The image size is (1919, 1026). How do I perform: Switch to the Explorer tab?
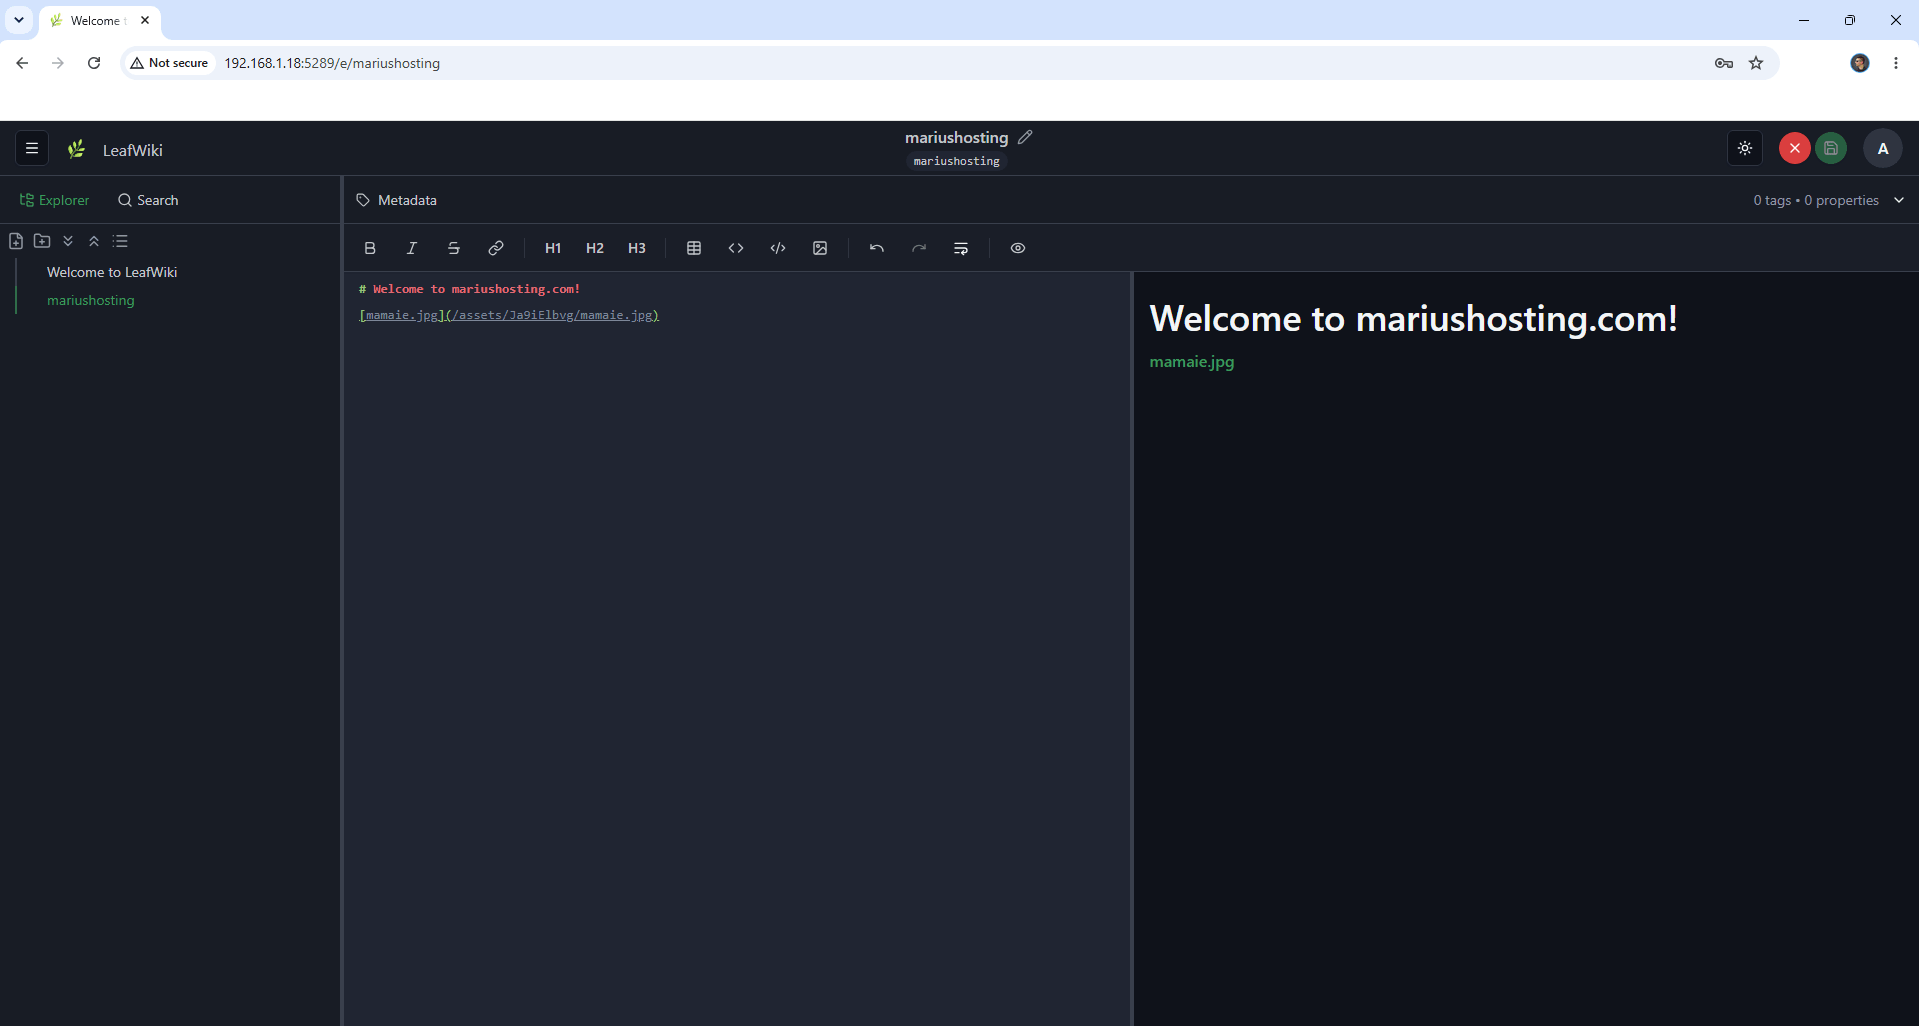coord(54,200)
